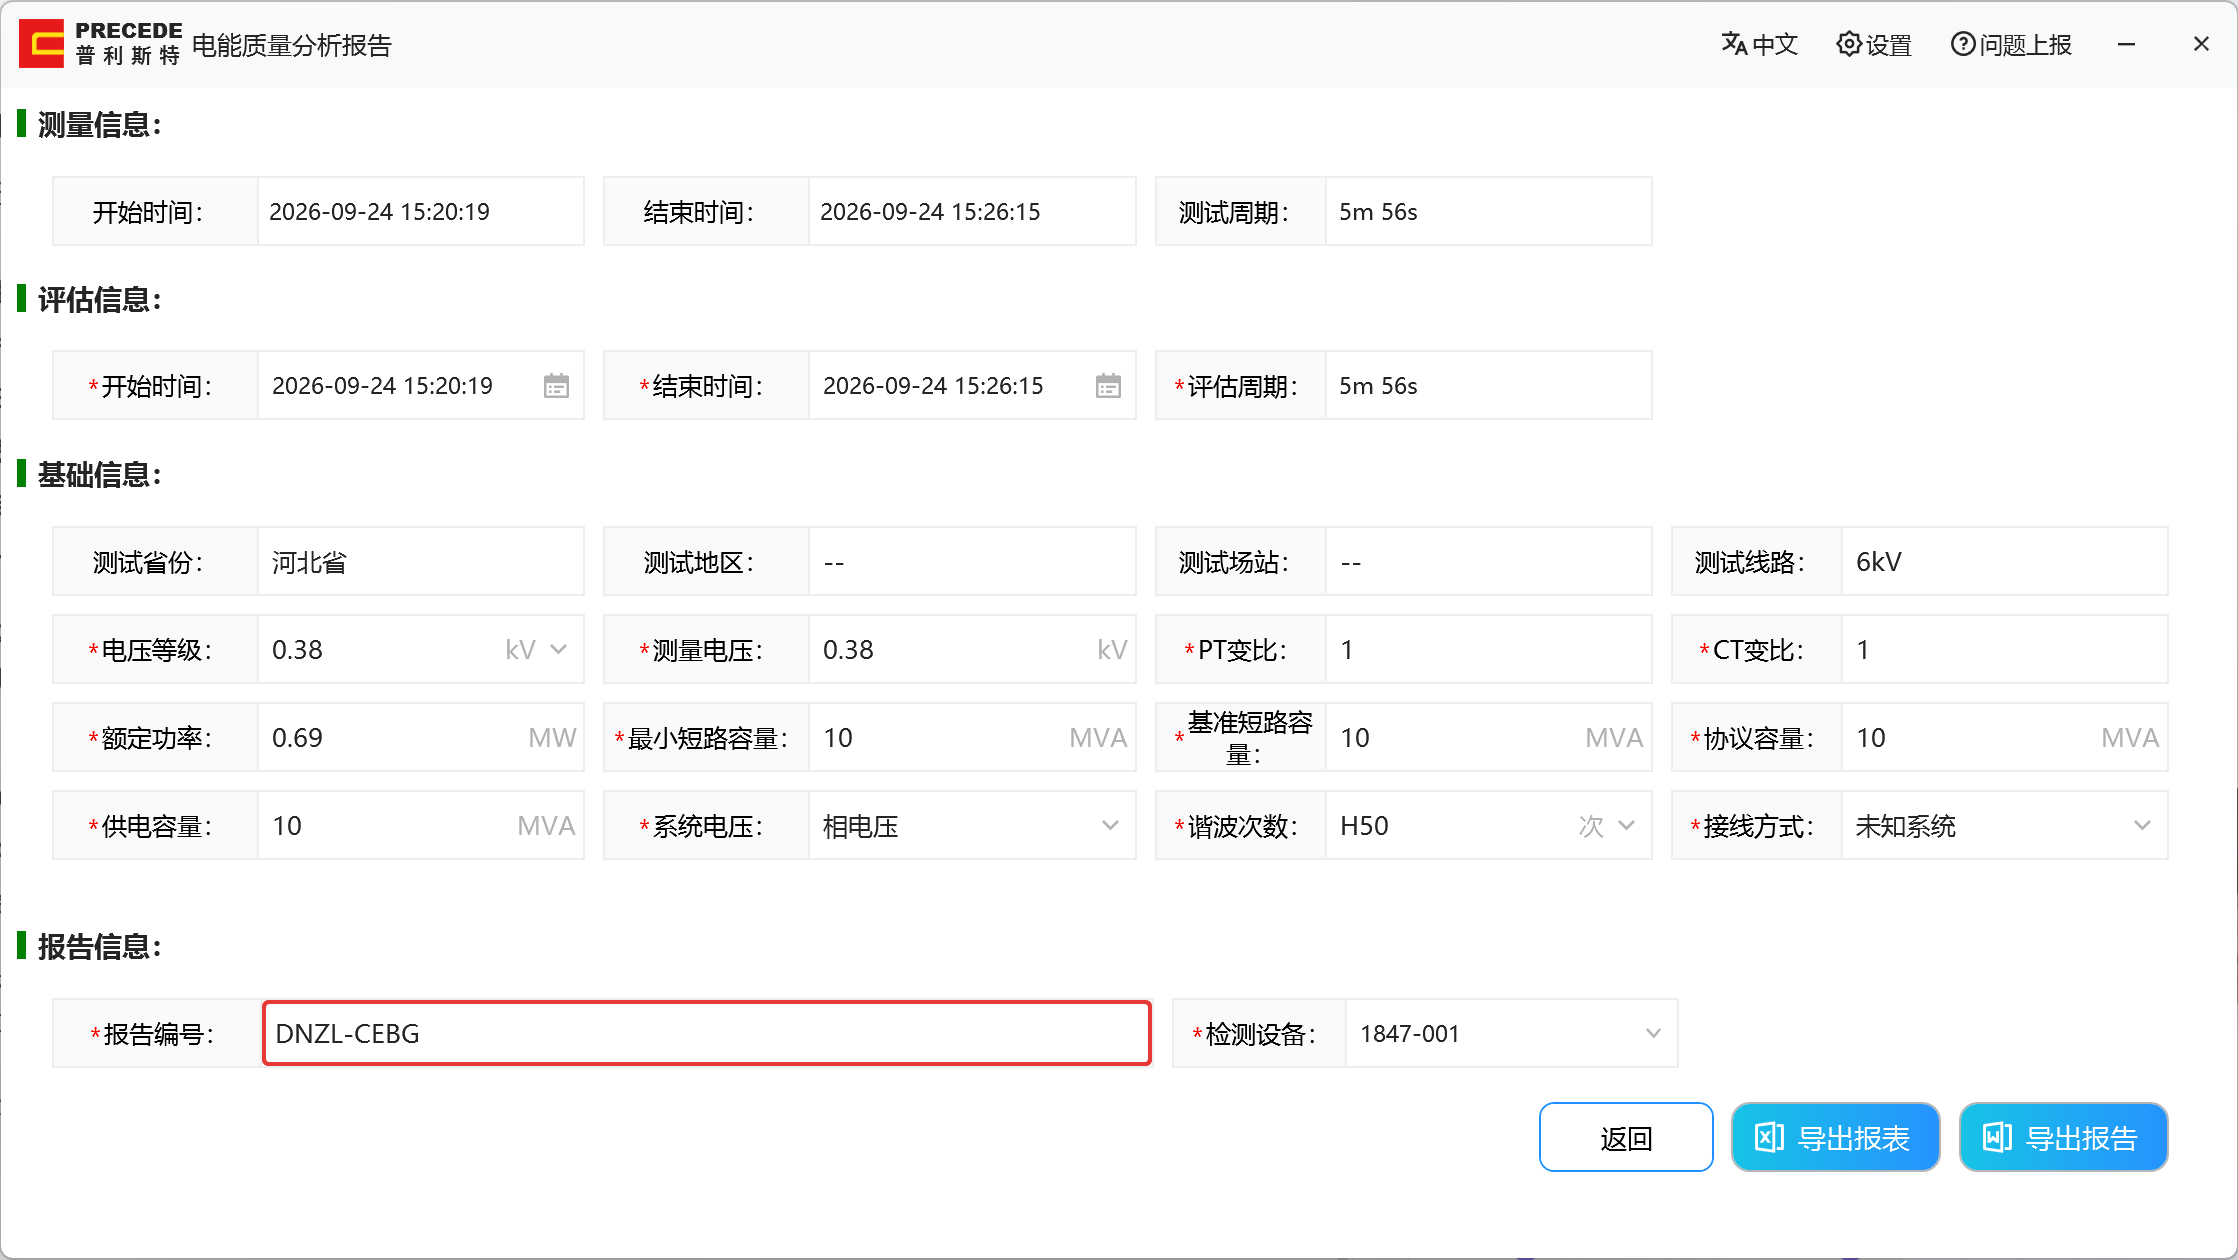Close the report window
Image resolution: width=2238 pixels, height=1260 pixels.
2201,44
